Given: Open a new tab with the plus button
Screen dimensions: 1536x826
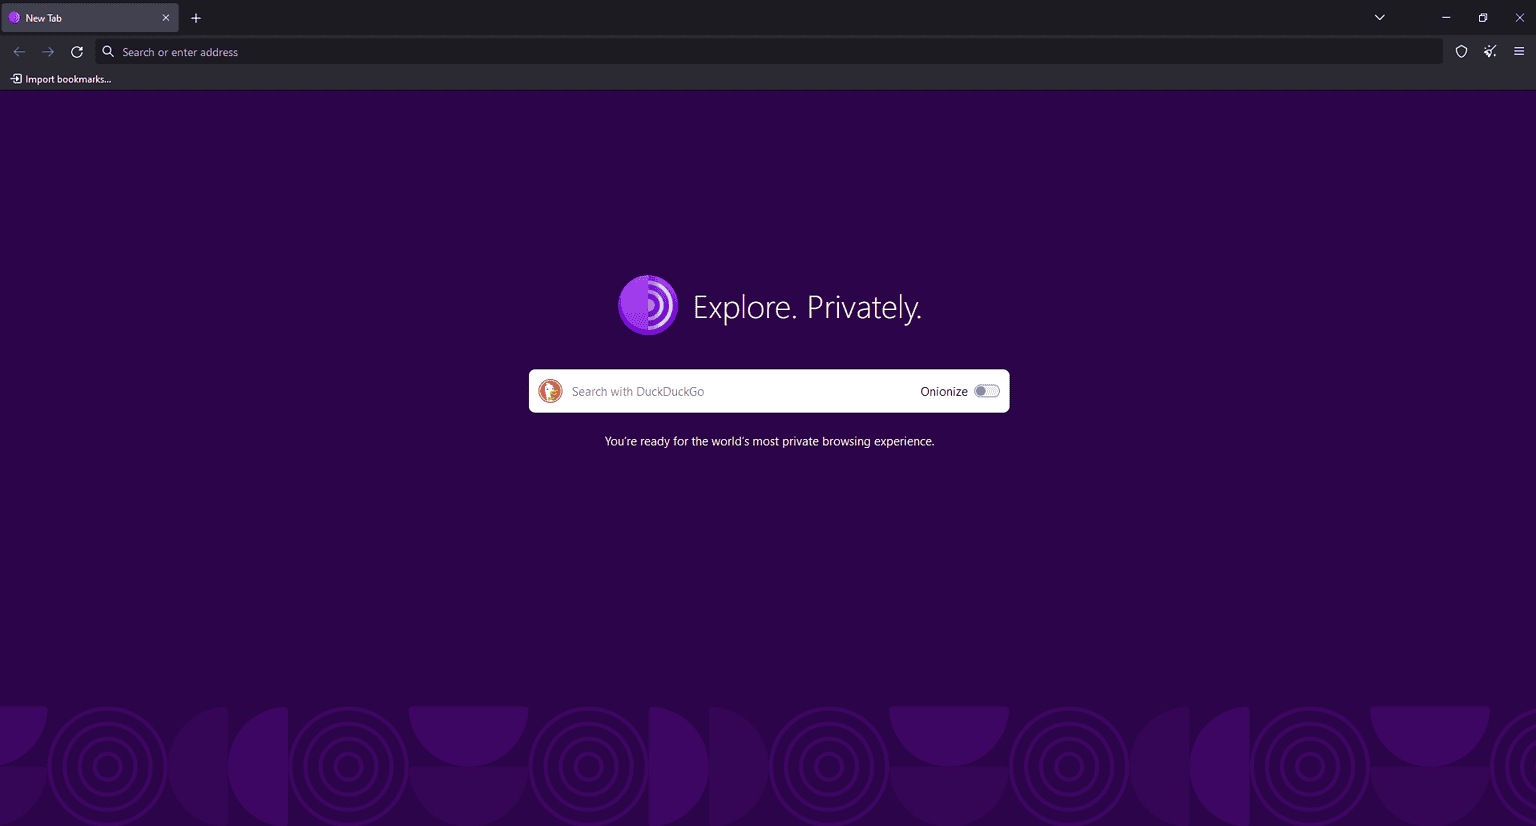Looking at the screenshot, I should [x=196, y=17].
